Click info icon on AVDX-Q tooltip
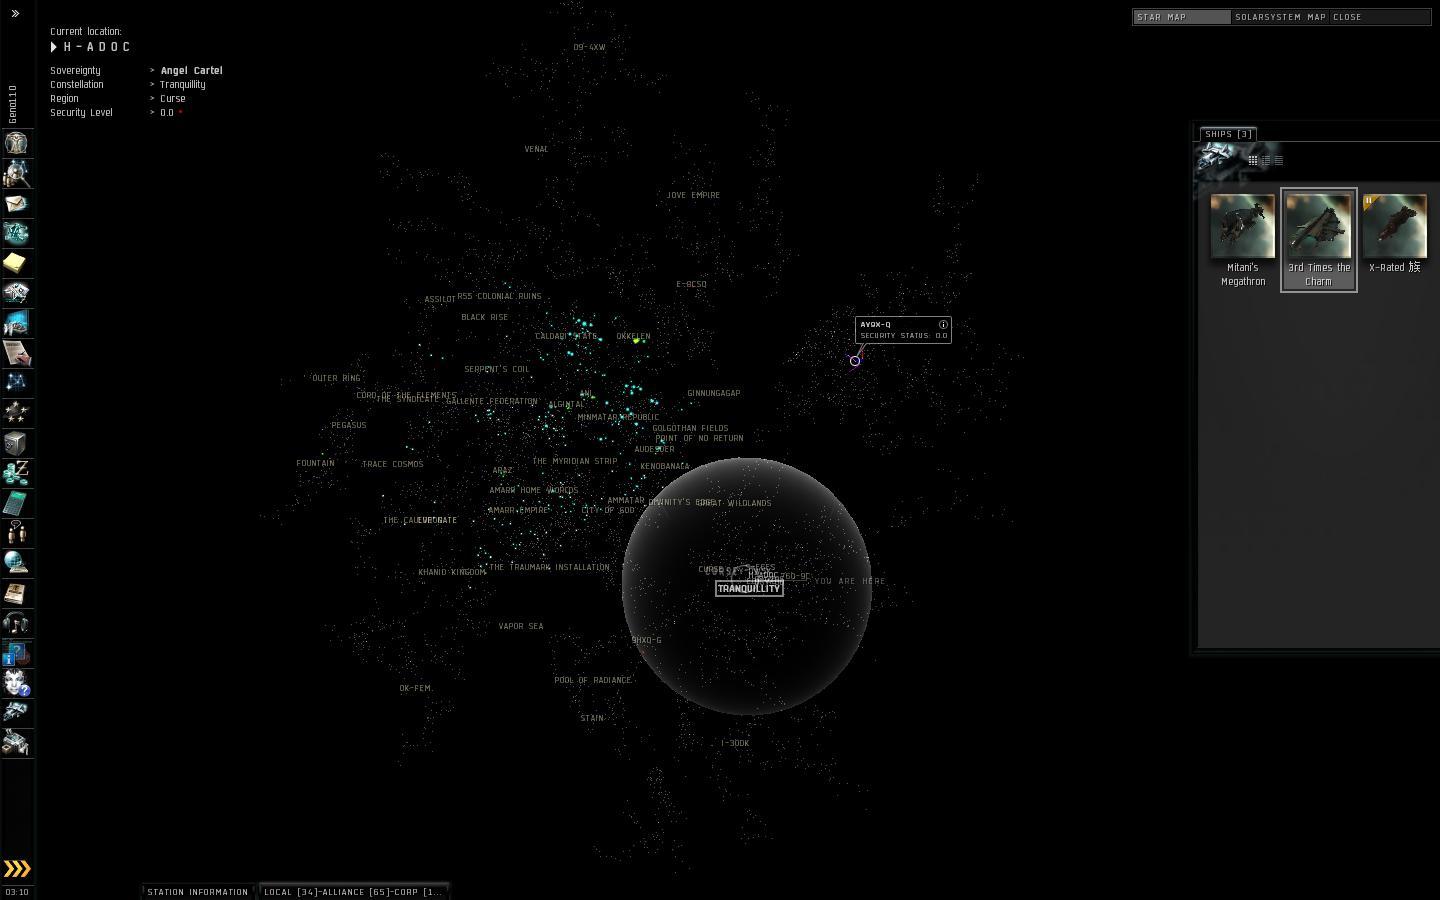 click(x=943, y=325)
